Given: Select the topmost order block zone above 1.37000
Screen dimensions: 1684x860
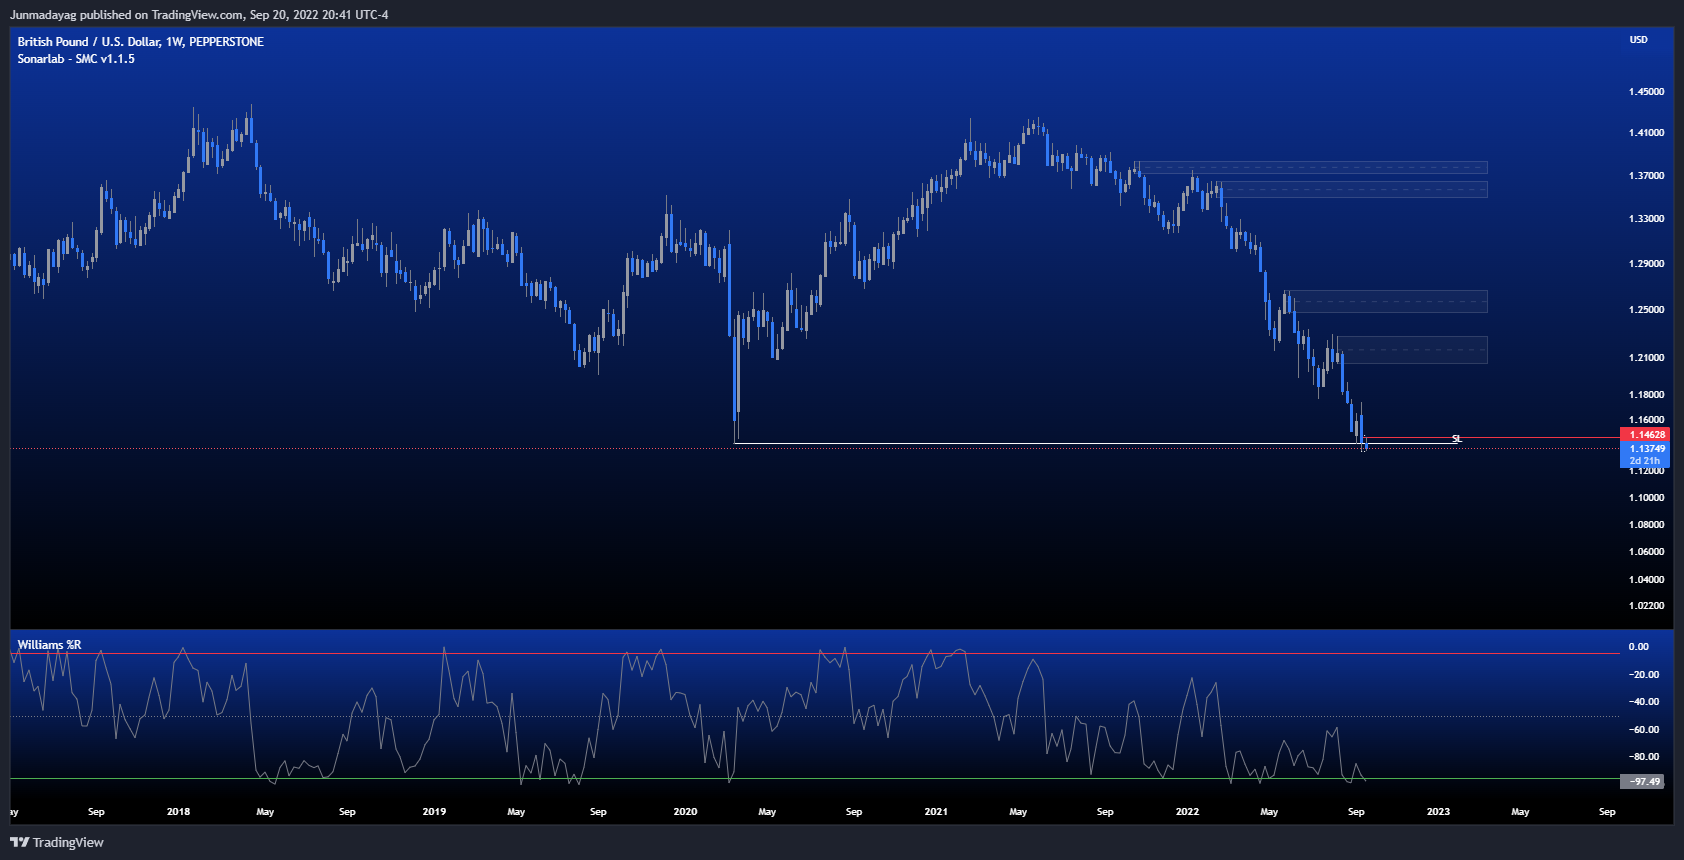Looking at the screenshot, I should click(1312, 168).
